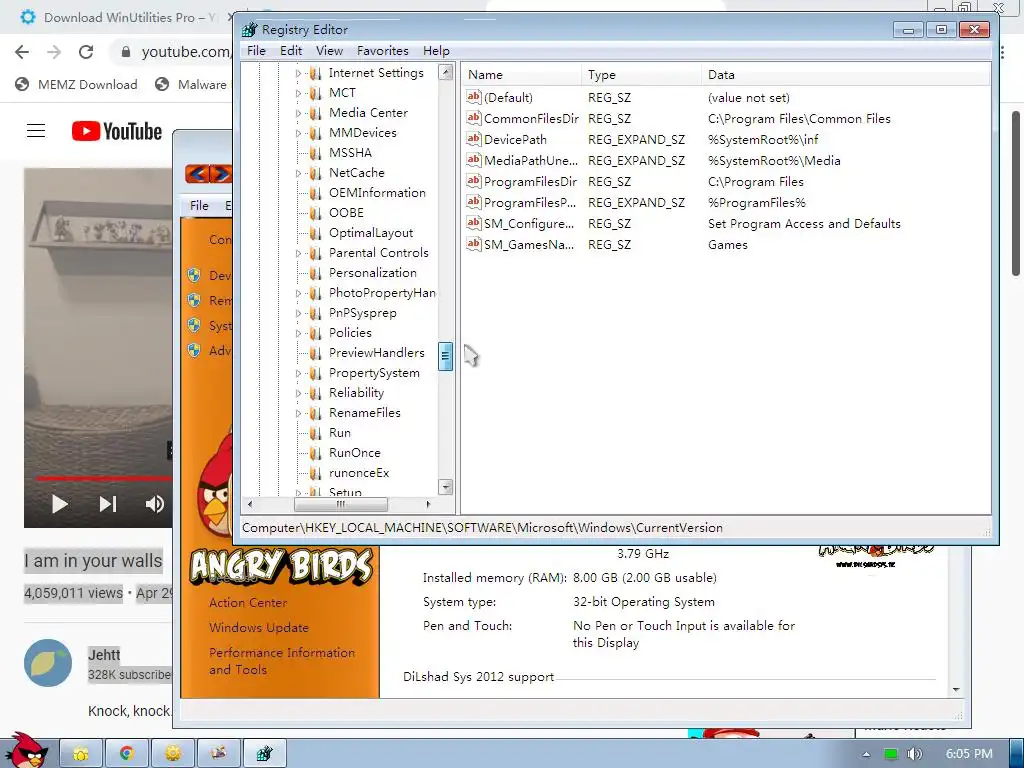Open the YouTube hamburger guide menu
The height and width of the screenshot is (768, 1024).
tap(36, 131)
